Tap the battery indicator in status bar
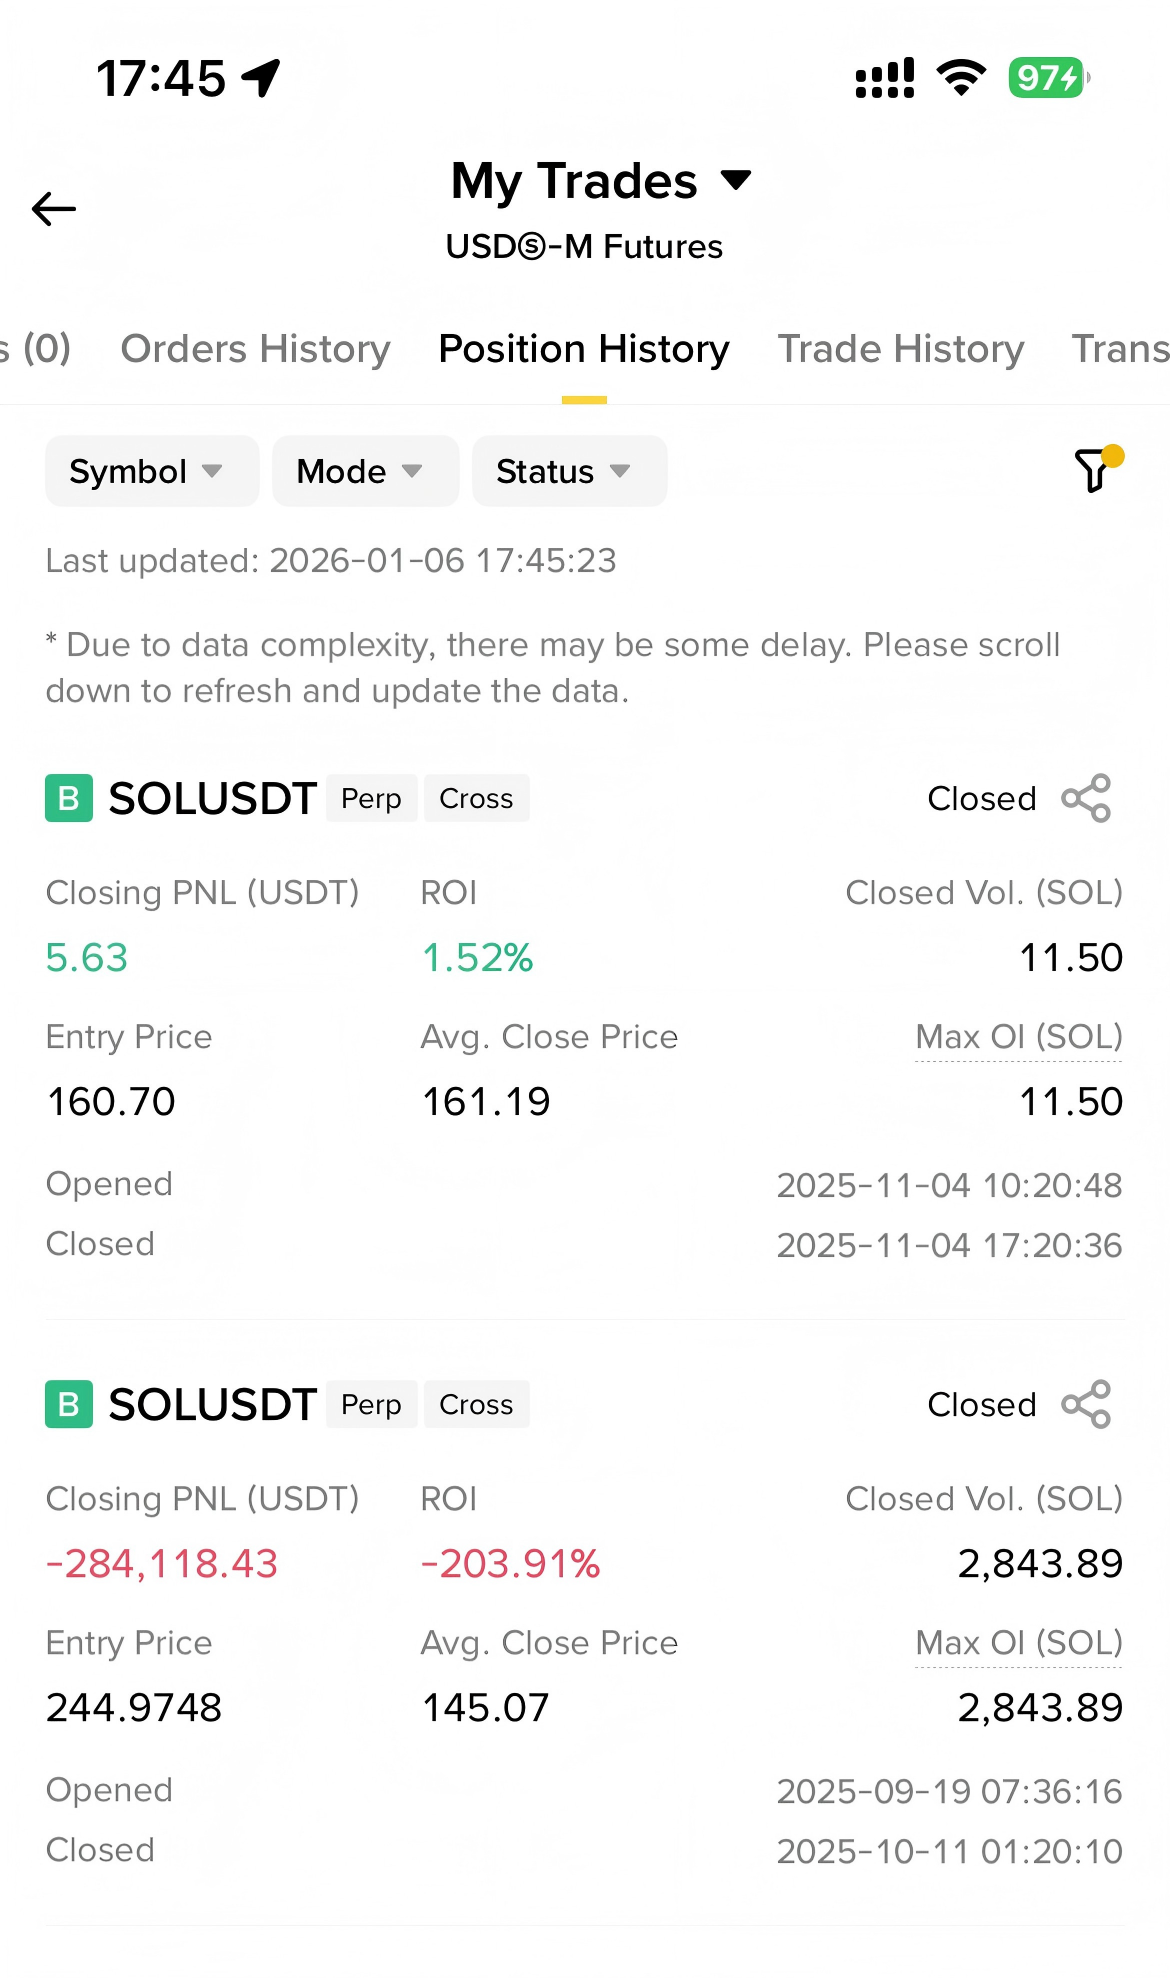Viewport: 1170px width, 1978px height. (1048, 78)
